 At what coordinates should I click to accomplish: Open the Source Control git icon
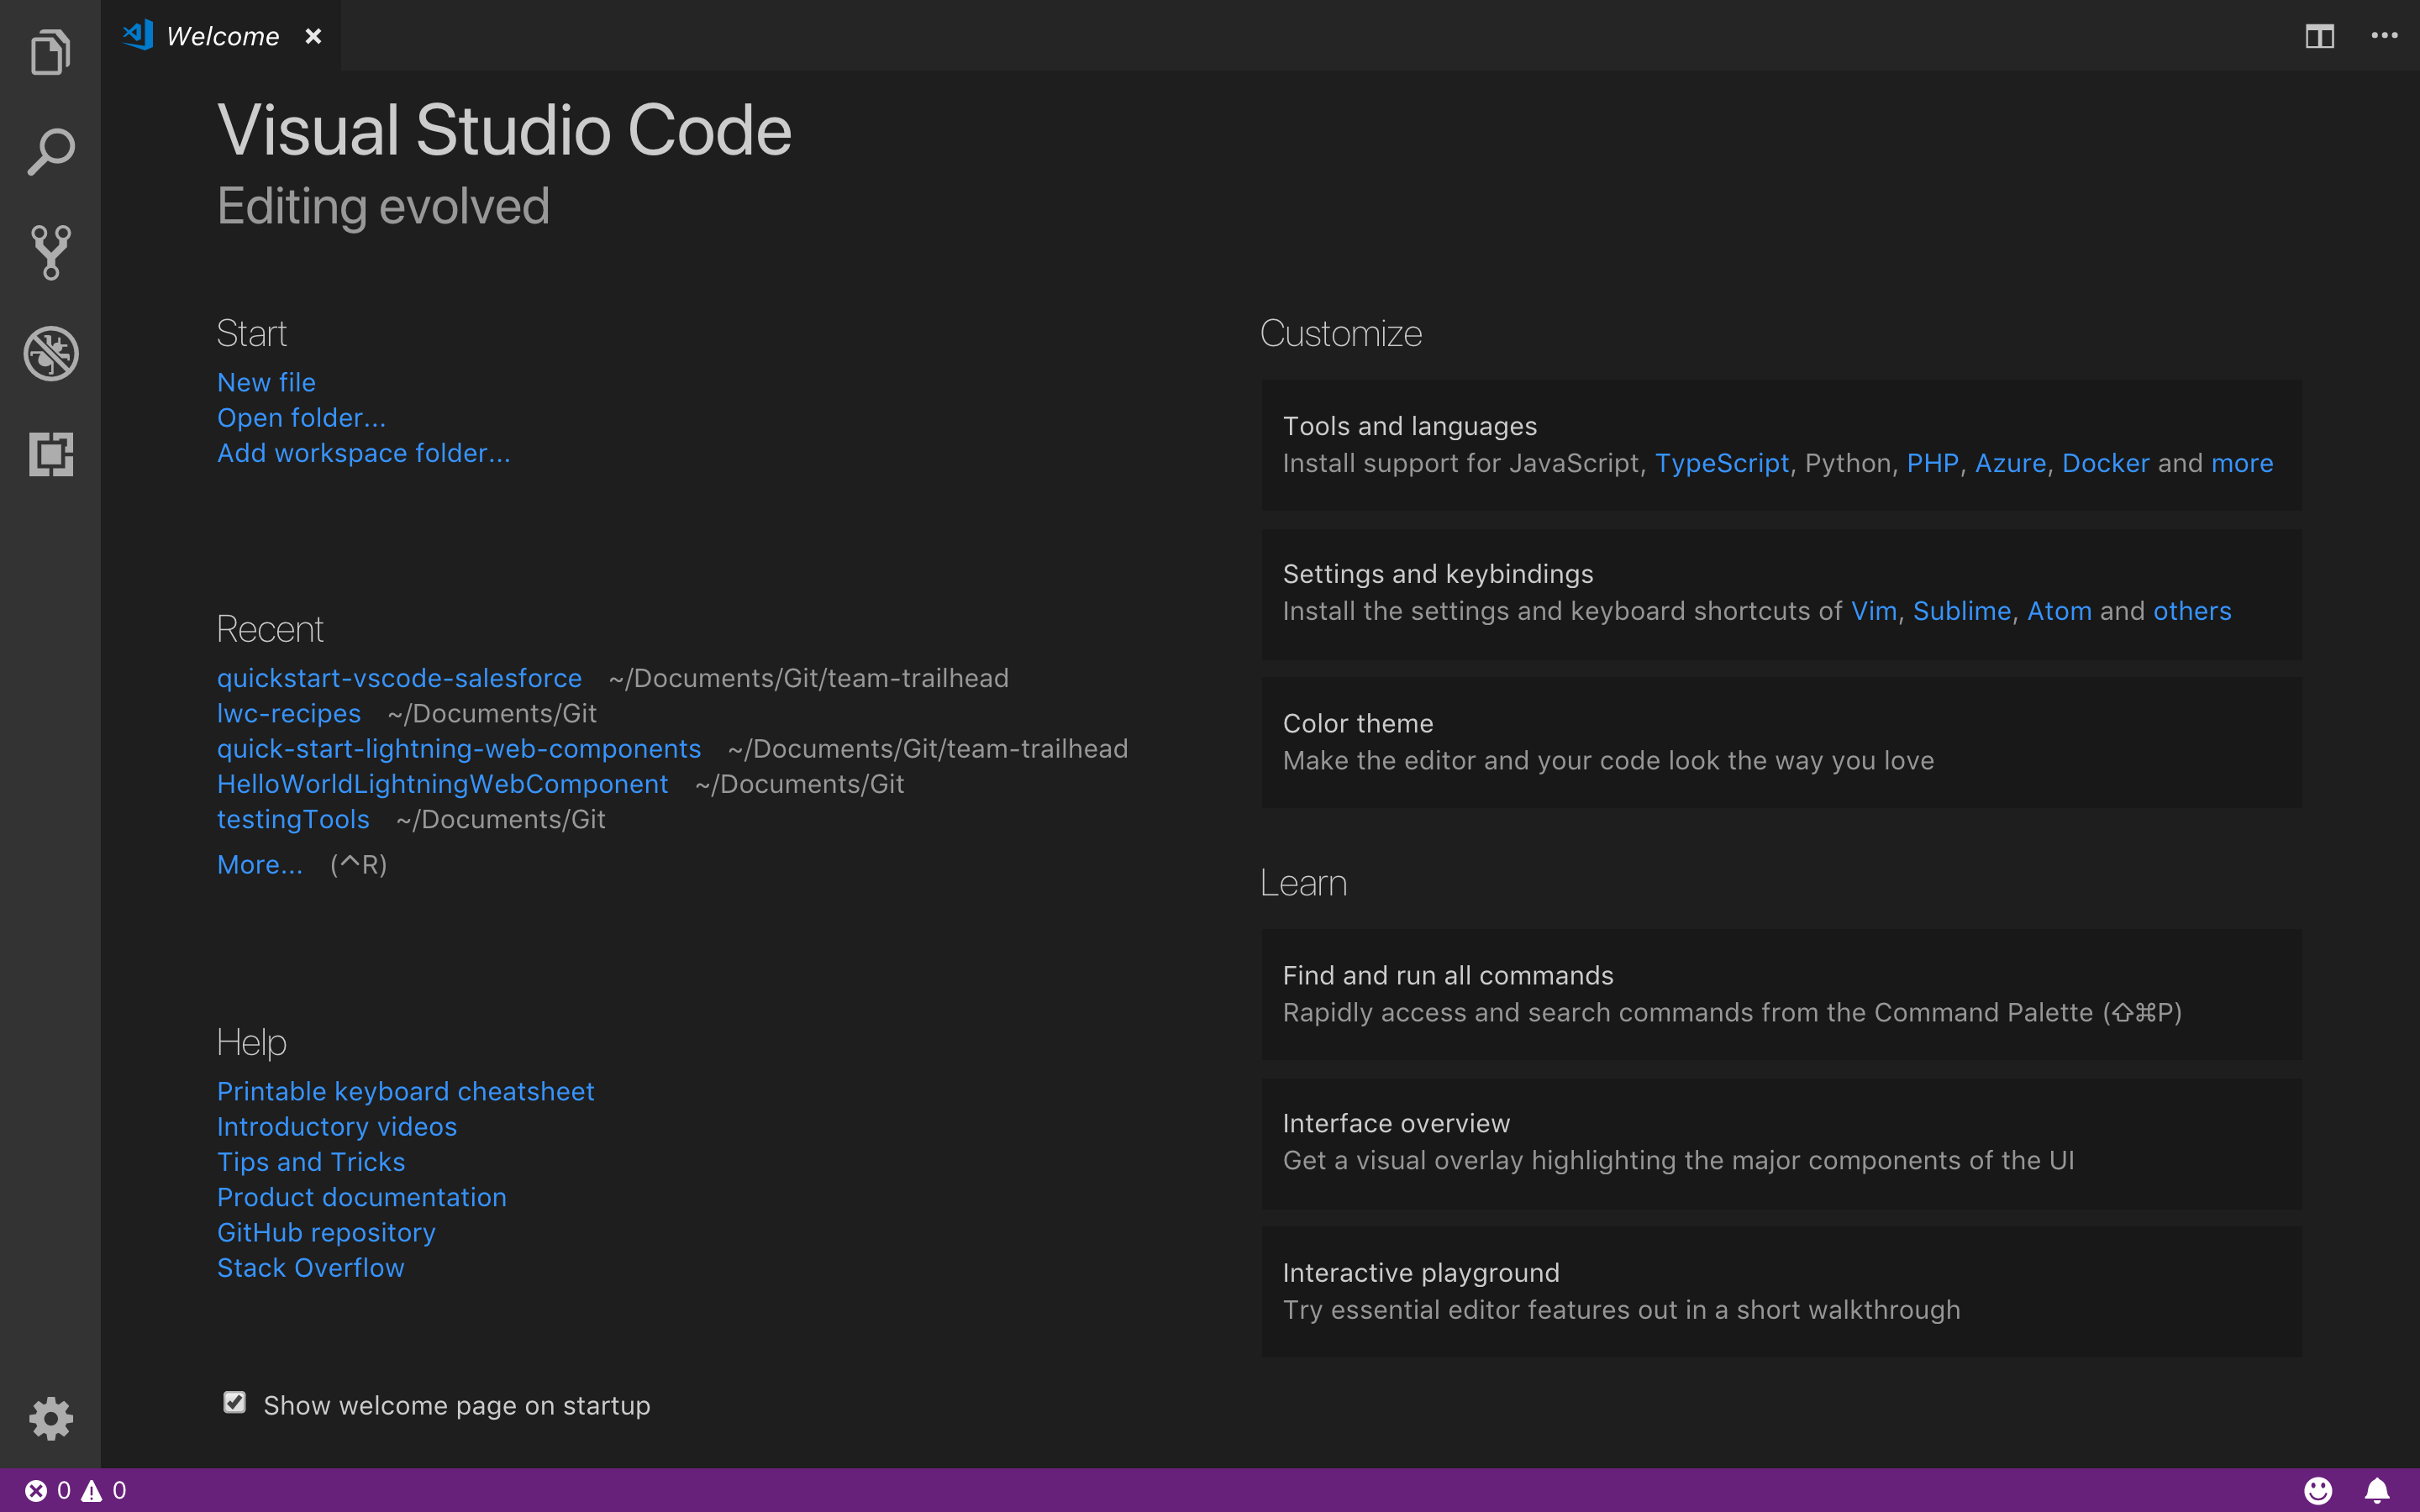pyautogui.click(x=50, y=253)
